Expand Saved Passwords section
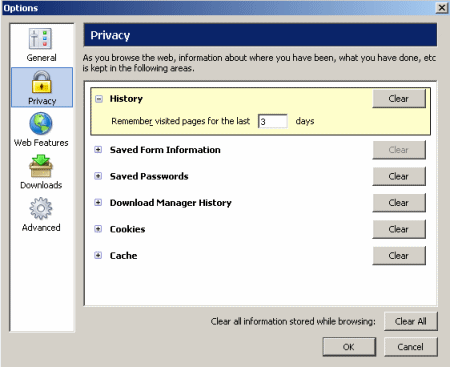450x367 pixels. [x=98, y=176]
